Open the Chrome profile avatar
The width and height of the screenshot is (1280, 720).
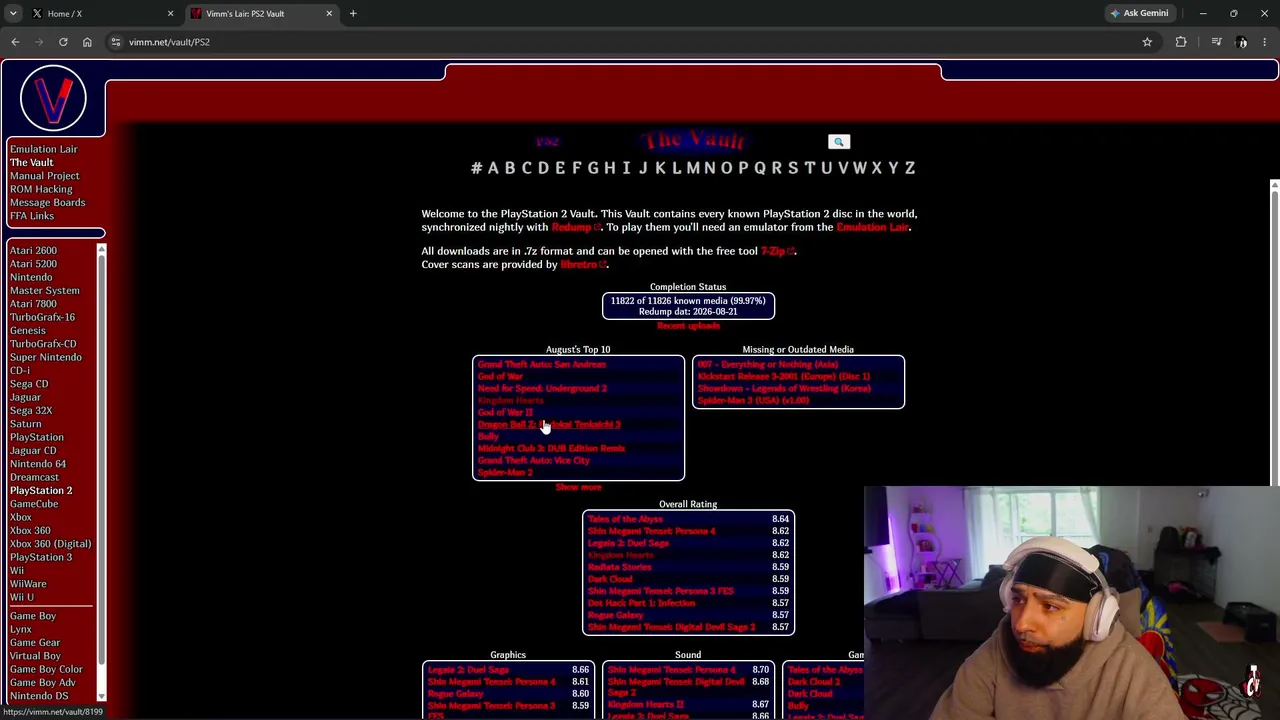point(1242,42)
